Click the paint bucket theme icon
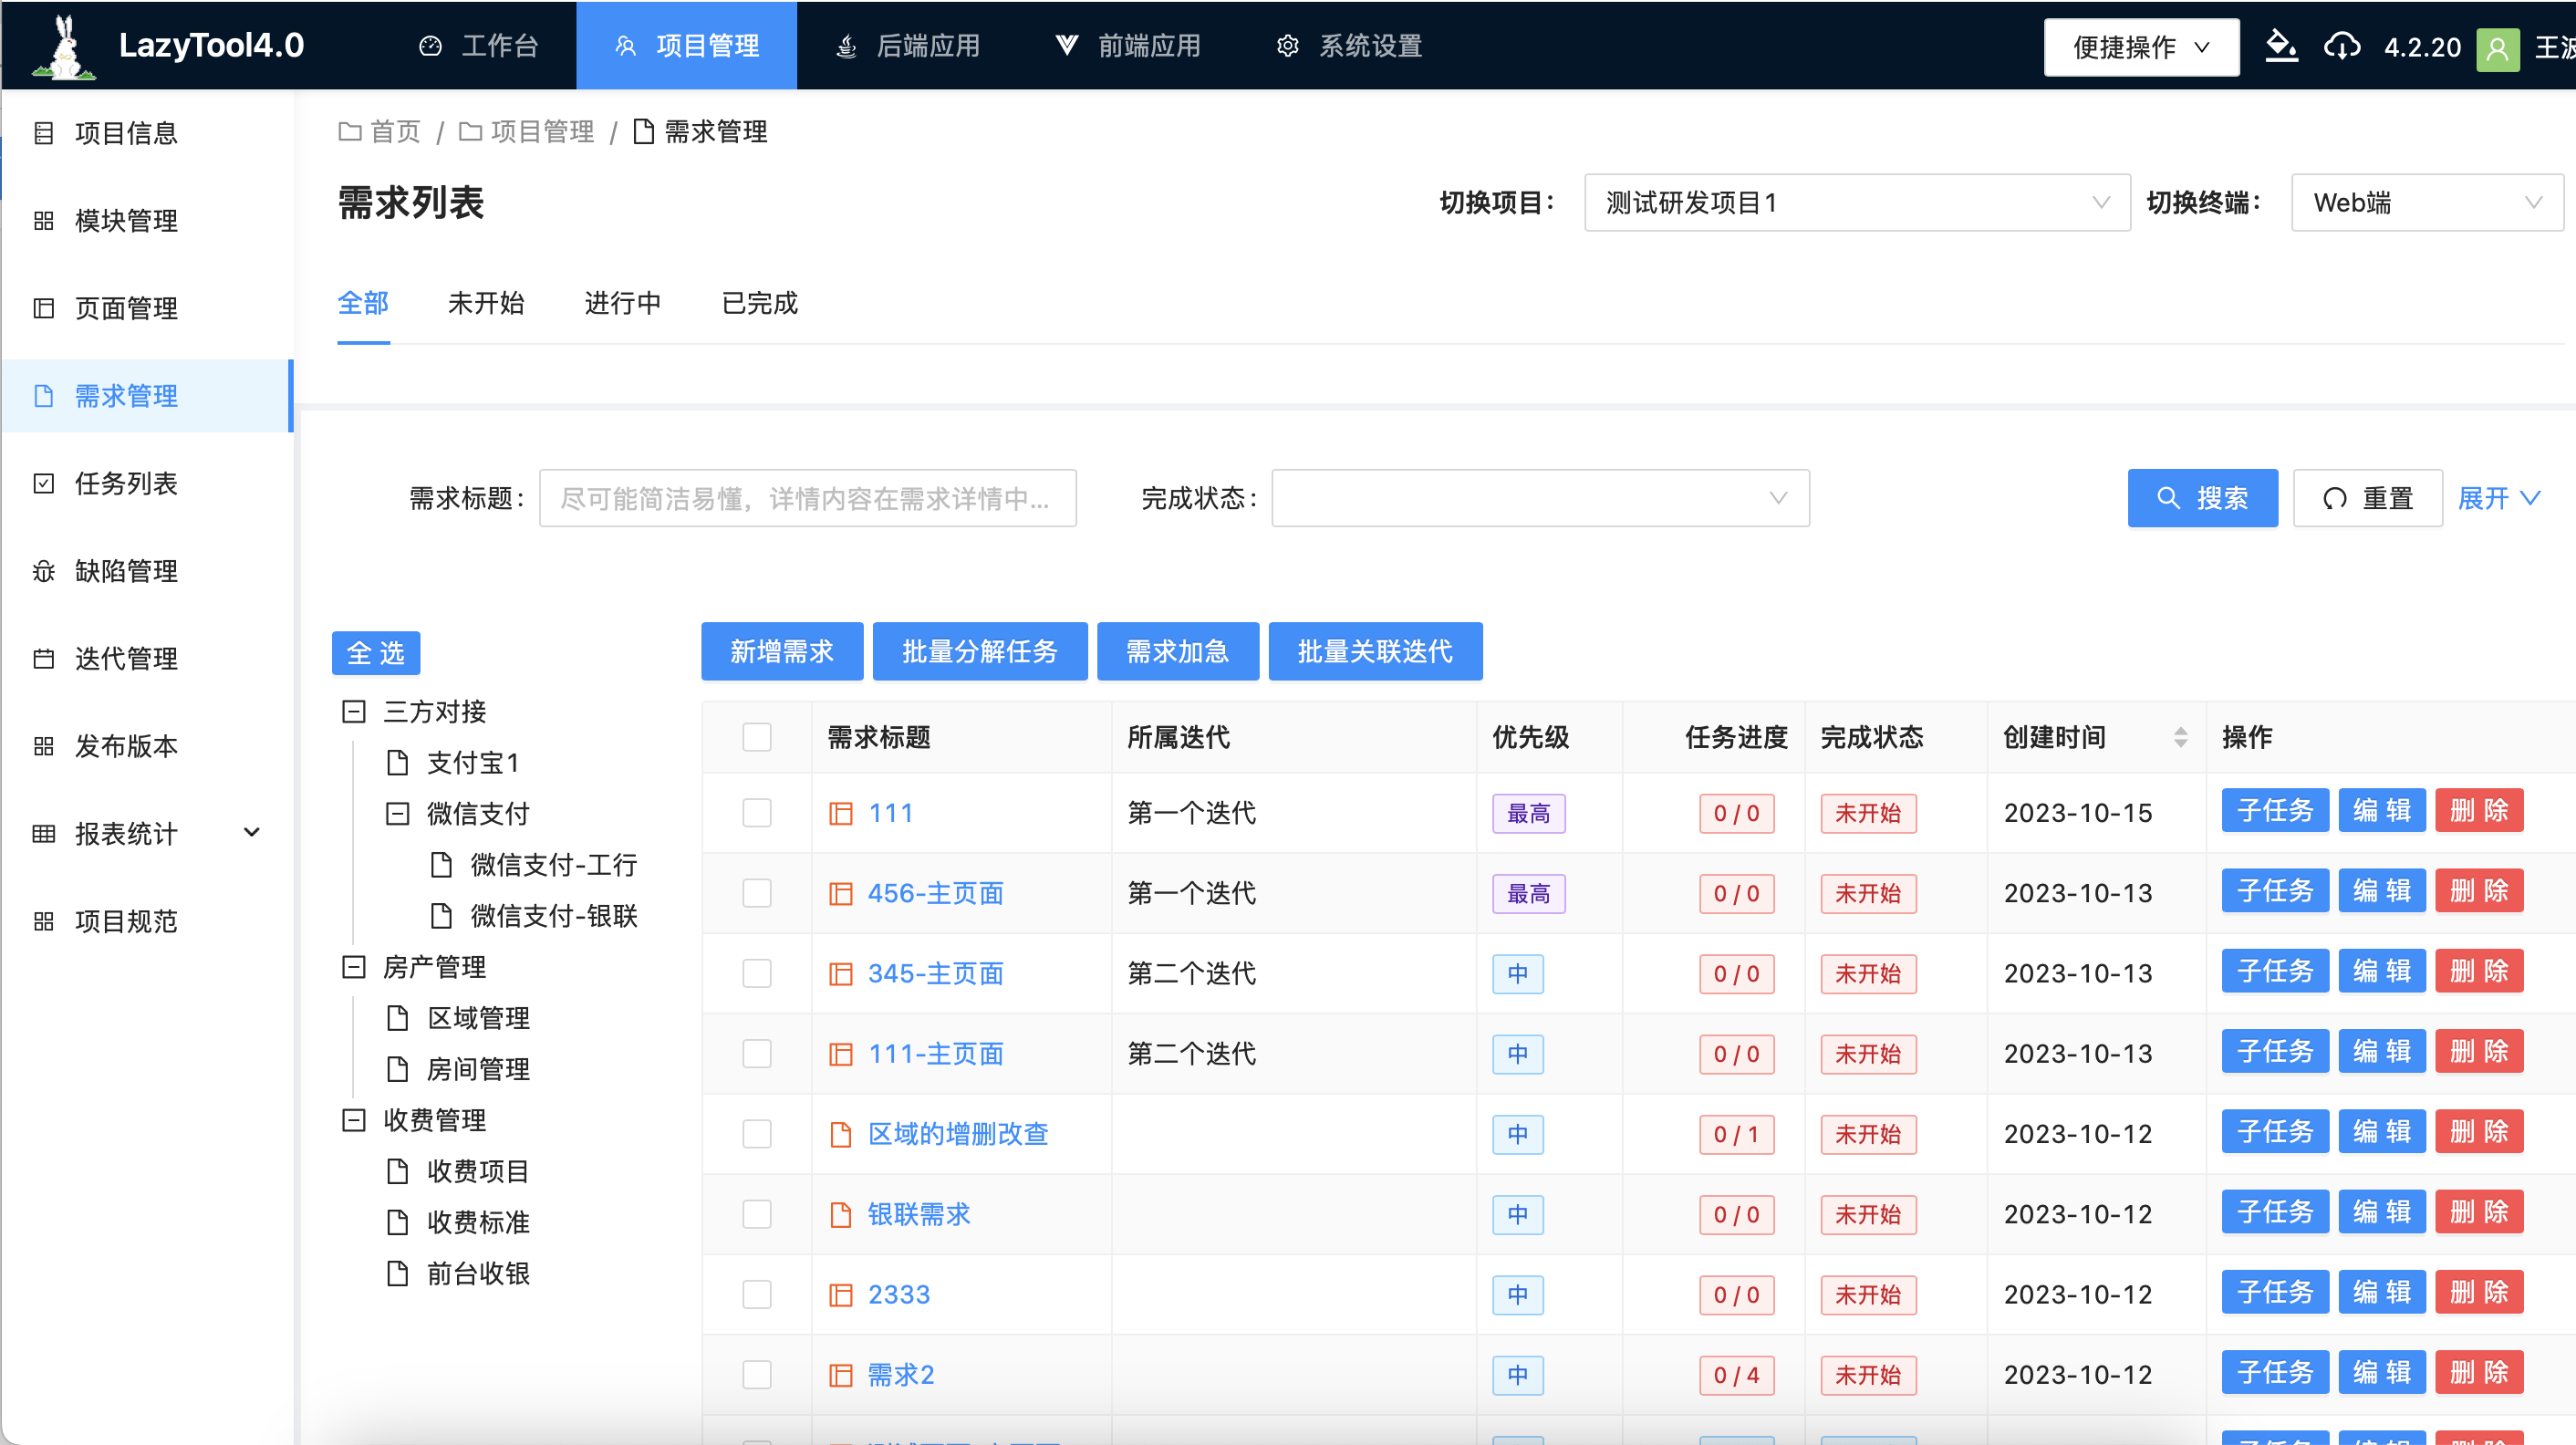2576x1445 pixels. point(2281,46)
